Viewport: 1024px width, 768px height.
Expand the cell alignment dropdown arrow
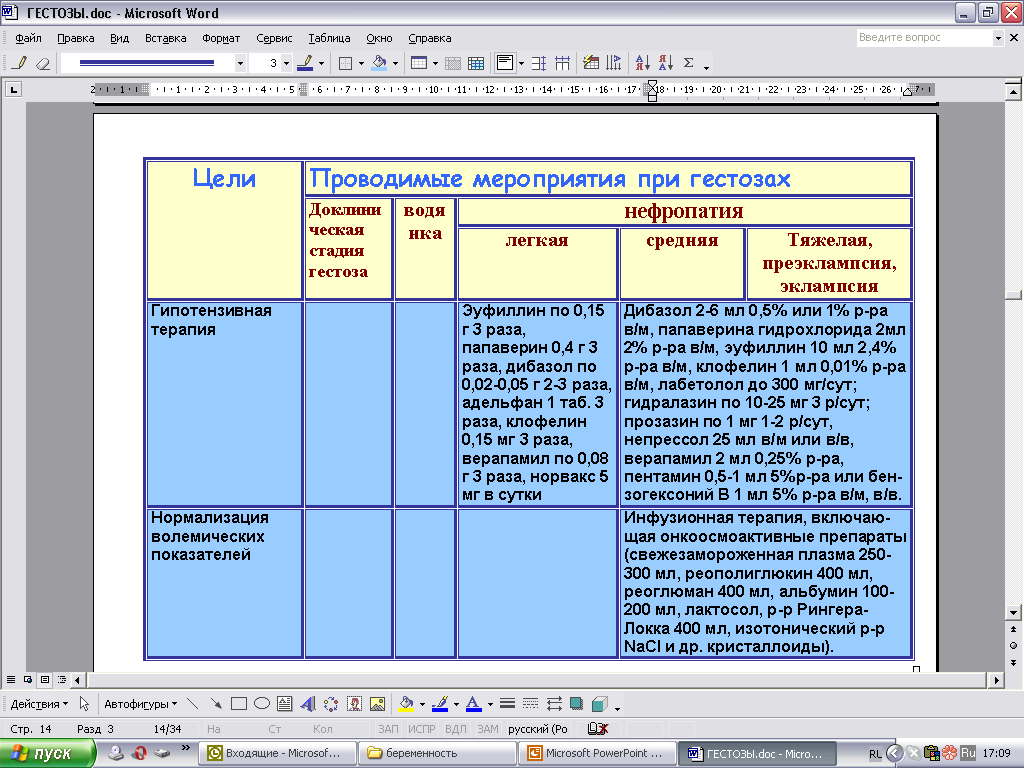click(x=521, y=63)
